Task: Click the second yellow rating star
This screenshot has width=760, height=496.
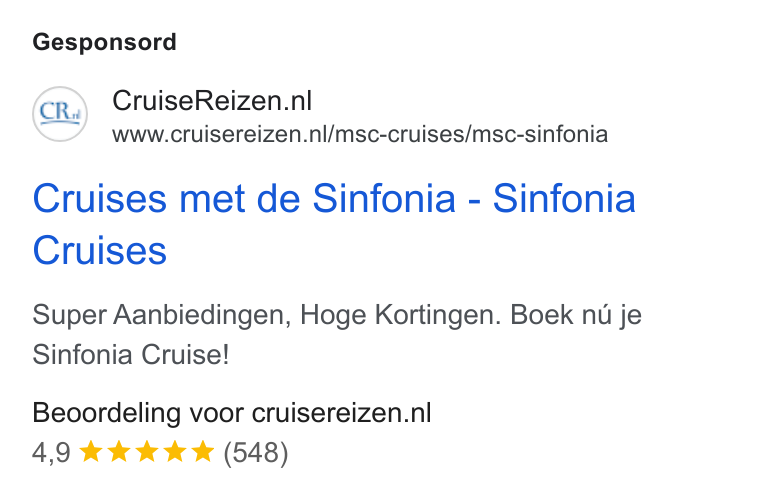Action: click(119, 452)
